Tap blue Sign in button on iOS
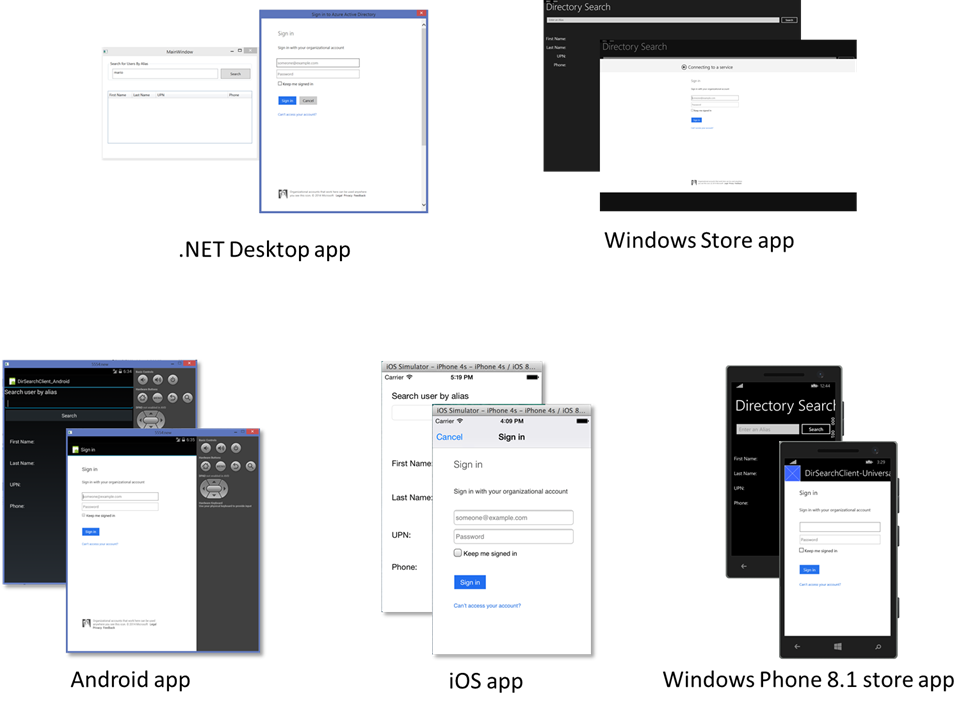The width and height of the screenshot is (970, 710). coord(470,582)
